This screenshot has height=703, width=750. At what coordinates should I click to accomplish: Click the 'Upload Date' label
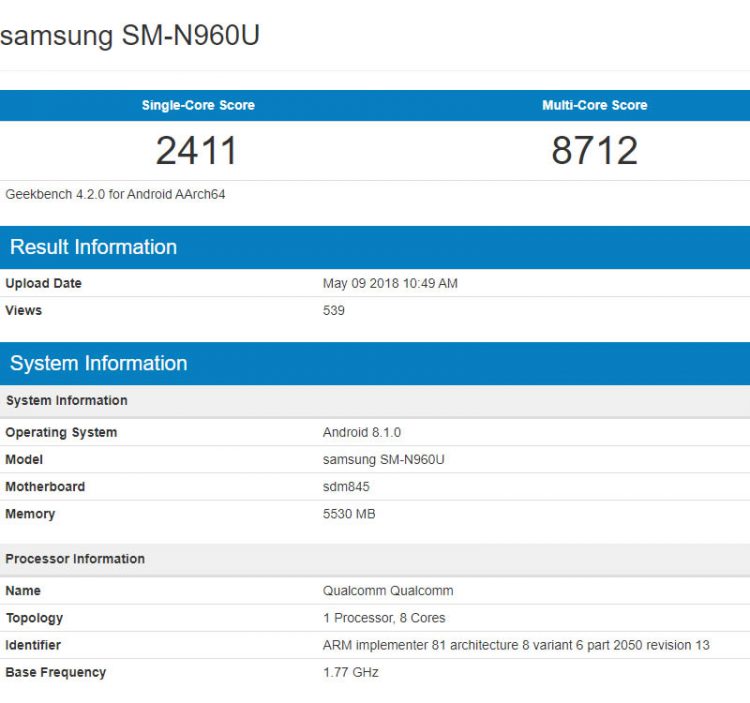pyautogui.click(x=44, y=283)
